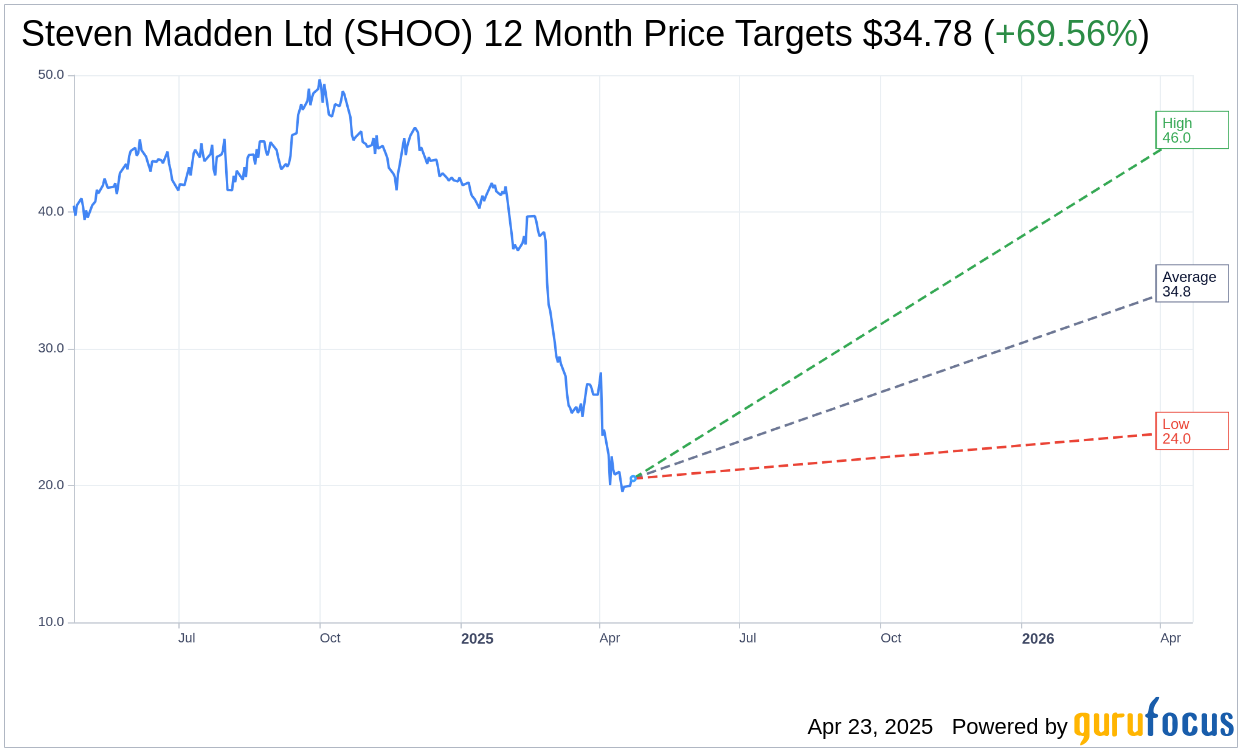Viewport: 1242px width, 752px height.
Task: Click the red dashed low-target line
Action: [x=900, y=456]
